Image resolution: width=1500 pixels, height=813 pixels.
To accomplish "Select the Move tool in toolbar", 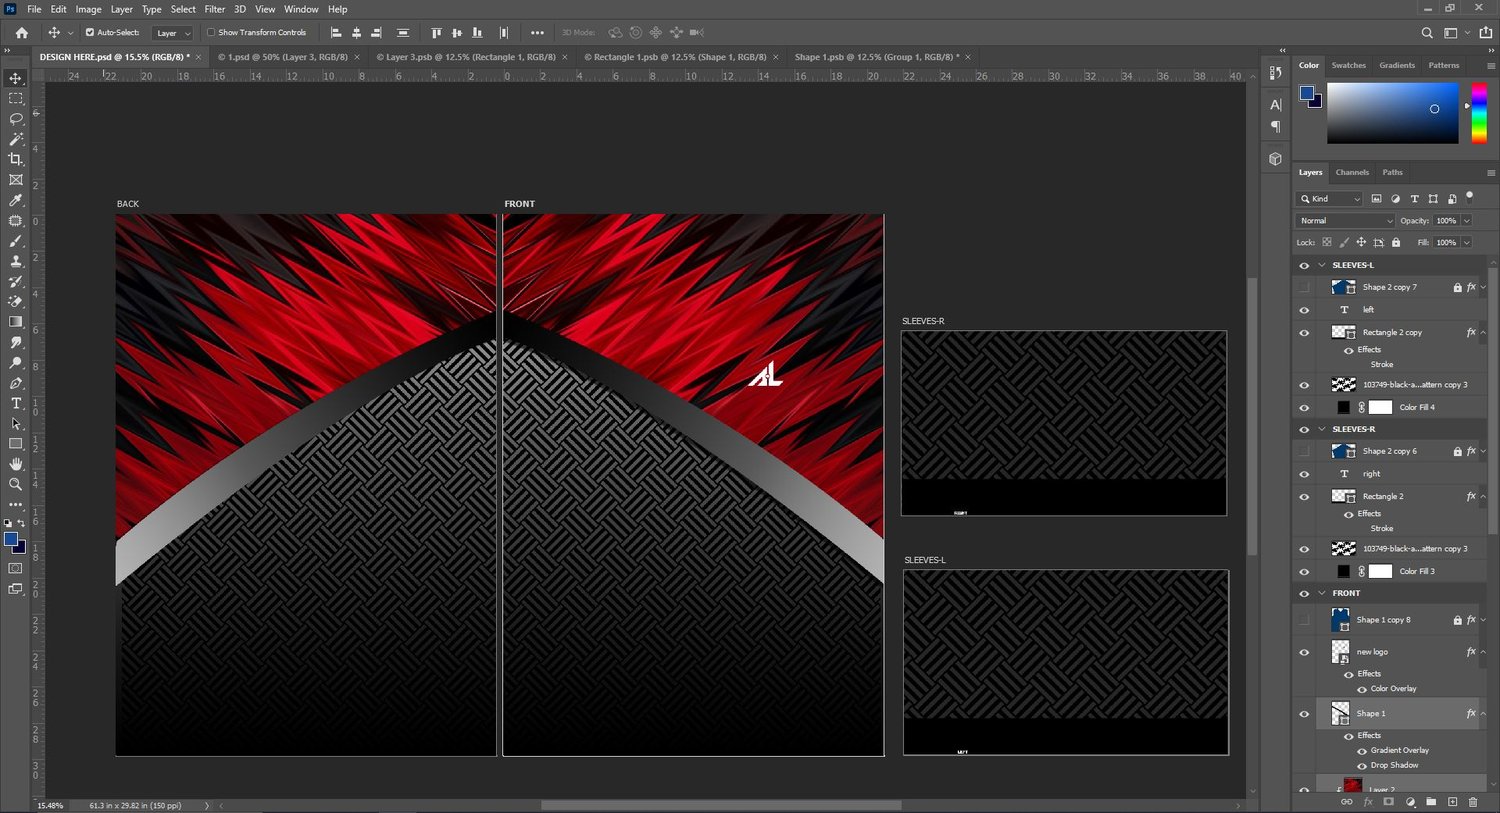I will pos(16,78).
